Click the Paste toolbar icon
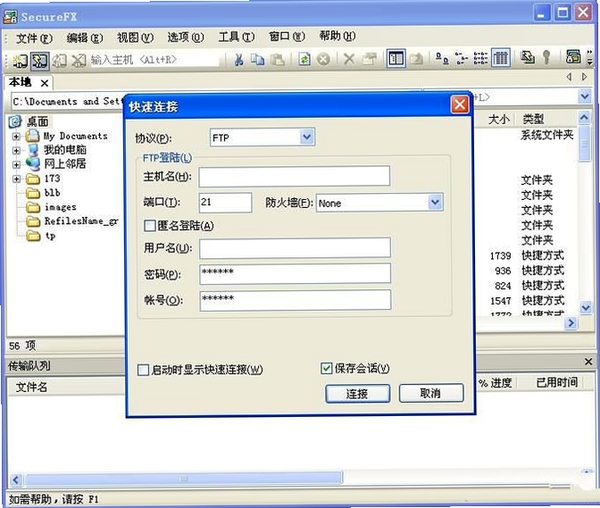 tap(277, 59)
